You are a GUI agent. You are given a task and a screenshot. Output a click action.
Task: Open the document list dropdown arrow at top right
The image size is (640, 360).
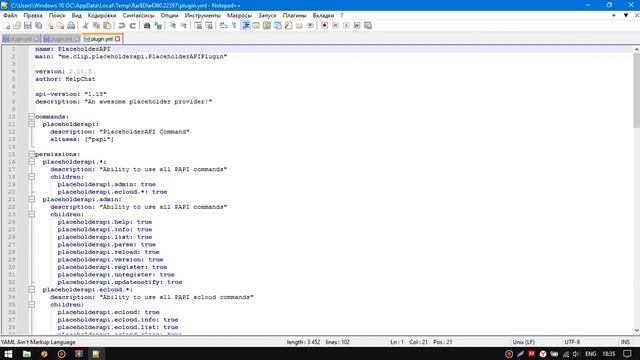click(x=625, y=16)
